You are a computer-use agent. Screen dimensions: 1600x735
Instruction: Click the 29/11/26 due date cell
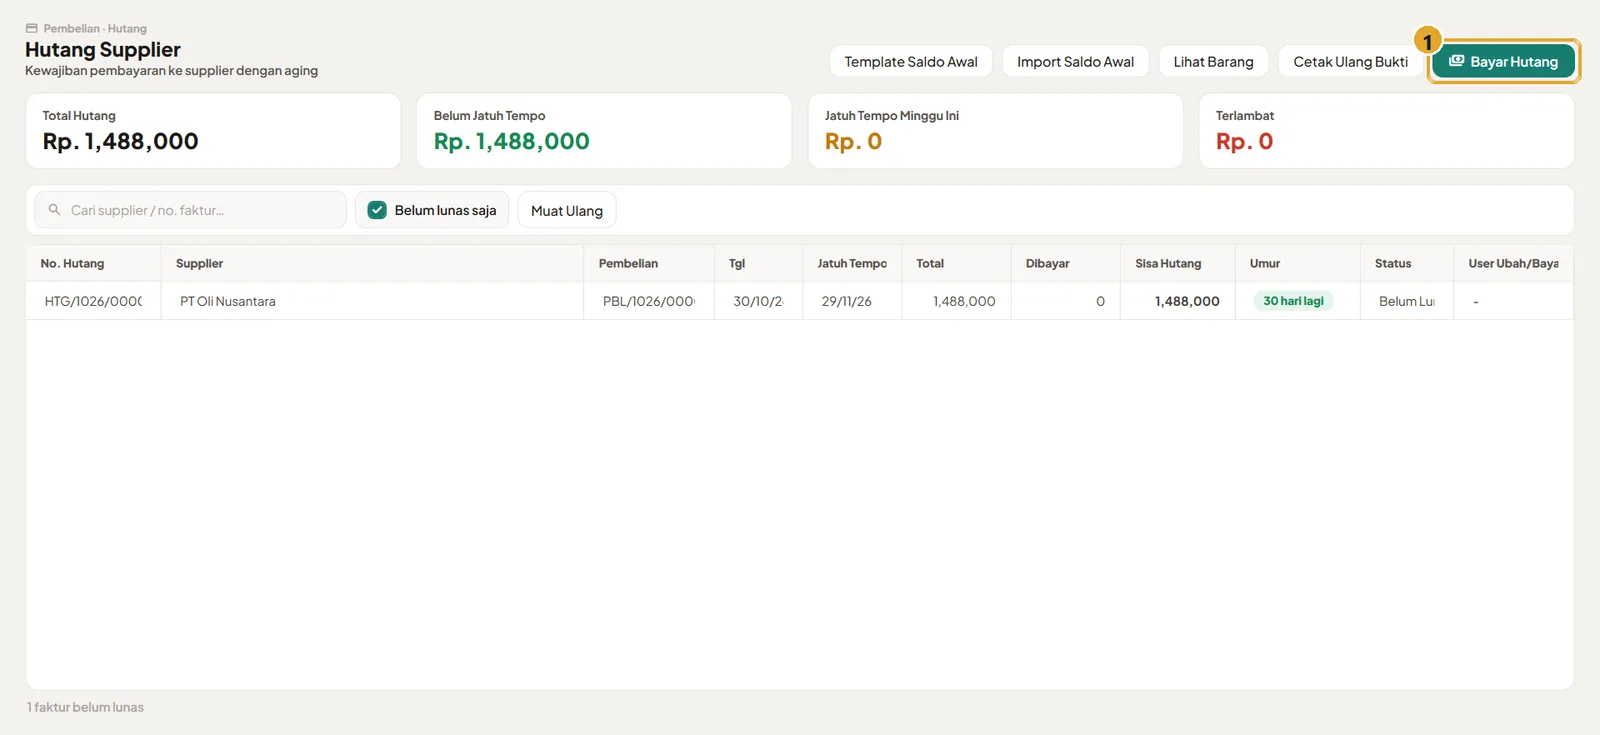[852, 301]
